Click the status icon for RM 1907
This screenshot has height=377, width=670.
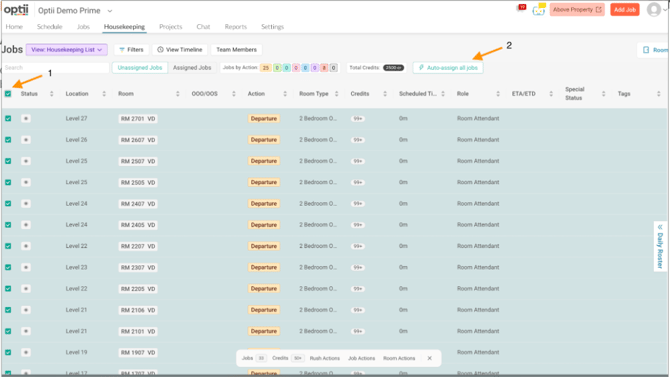point(26,353)
